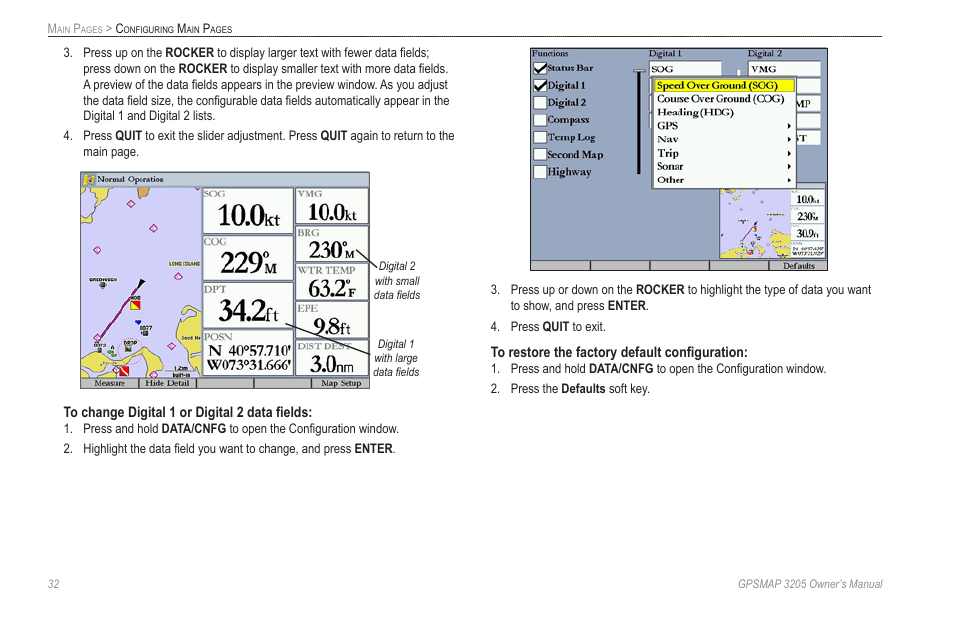
Task: Select the POSN coordinates data field
Action: click(x=248, y=353)
